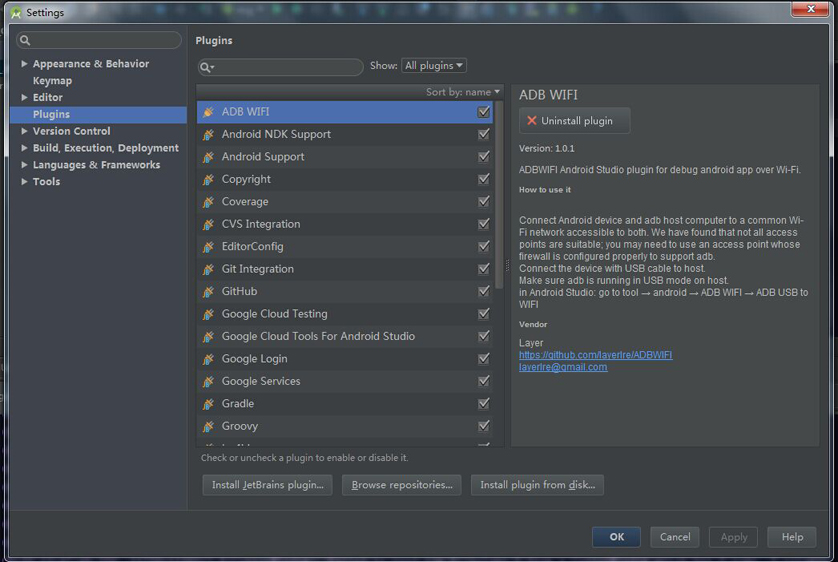Screen dimensions: 838x562
Task: Toggle the EditorConfig plugin checkbox
Action: [484, 246]
